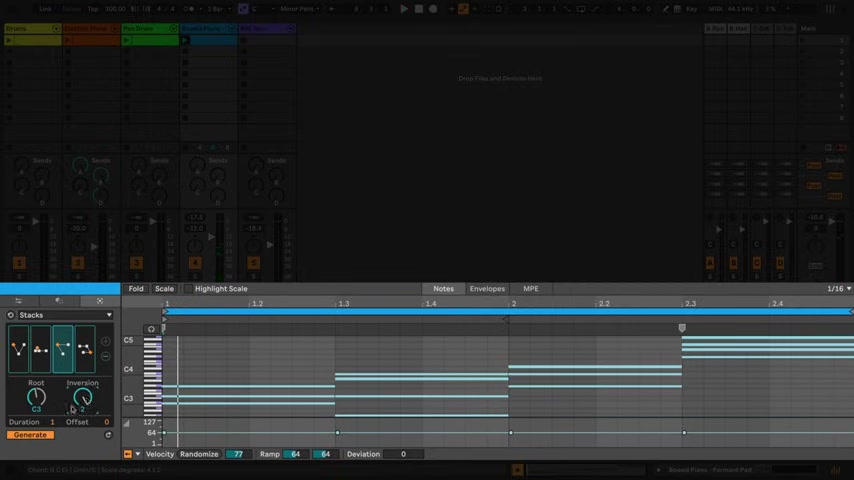Toggle the Fold button
This screenshot has width=854, height=480.
[x=136, y=289]
